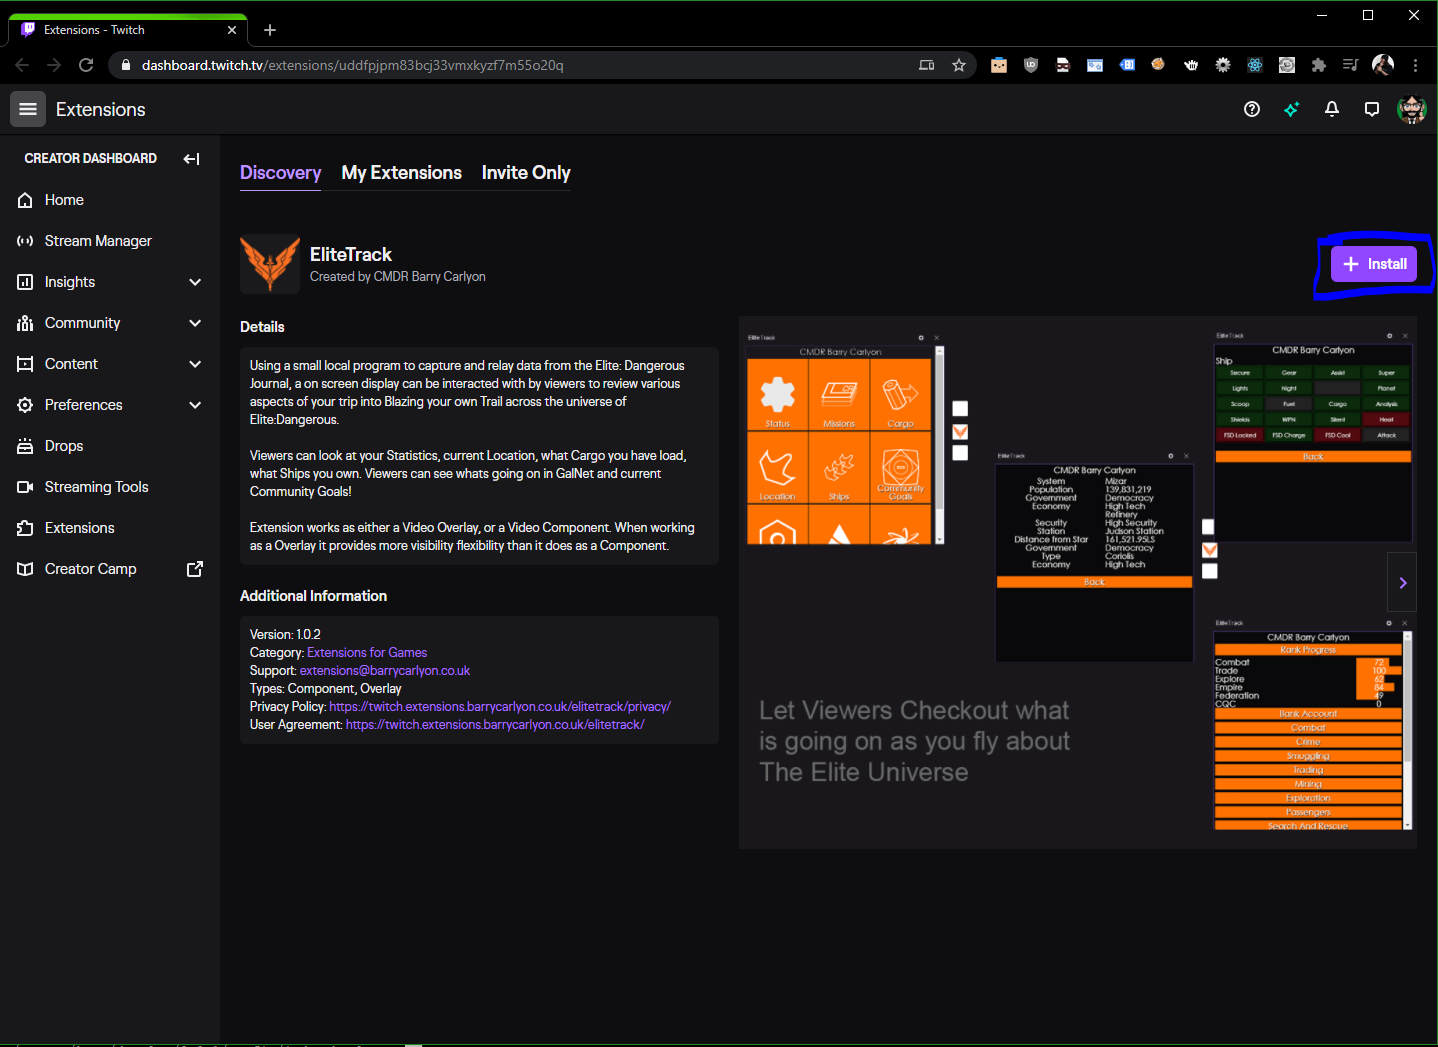Click the EliteTrack screenshot preview image
Image resolution: width=1438 pixels, height=1047 pixels.
(x=1078, y=583)
